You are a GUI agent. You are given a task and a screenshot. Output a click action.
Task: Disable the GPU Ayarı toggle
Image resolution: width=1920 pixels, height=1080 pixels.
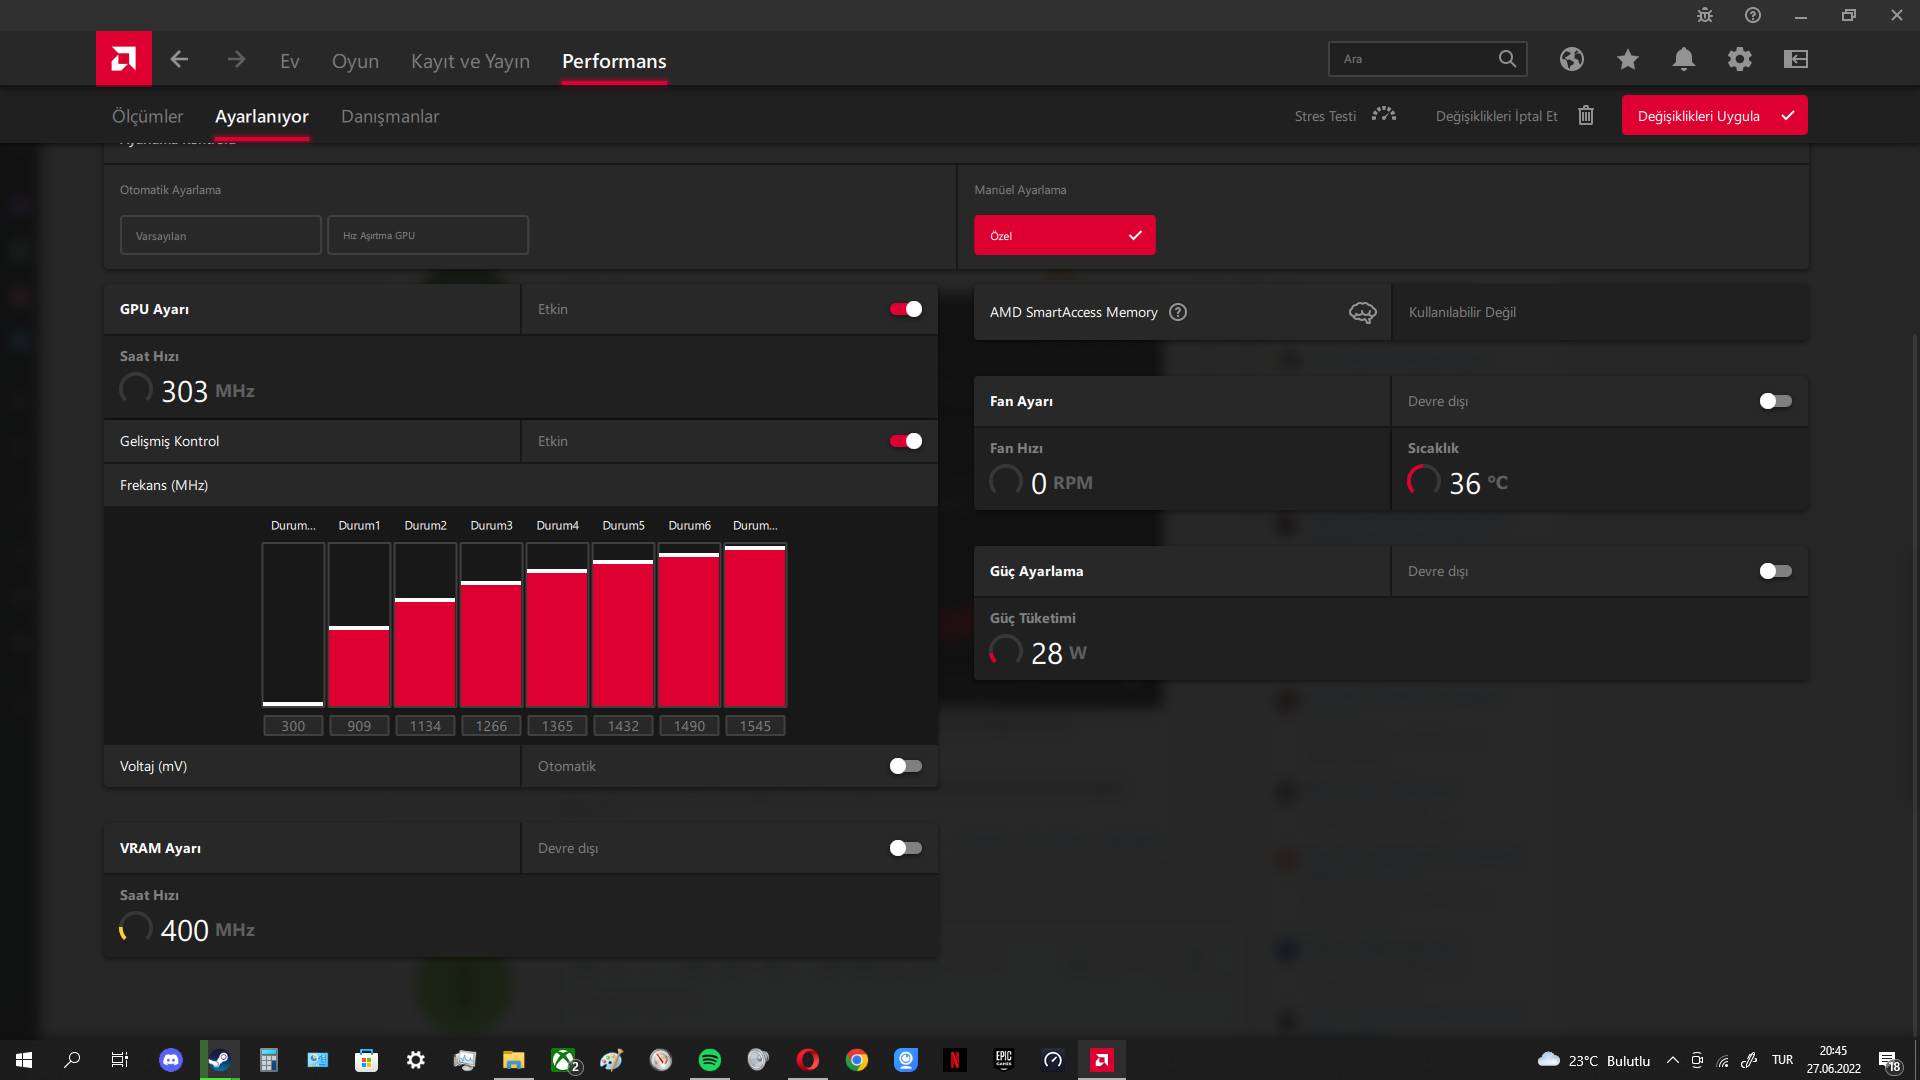906,309
